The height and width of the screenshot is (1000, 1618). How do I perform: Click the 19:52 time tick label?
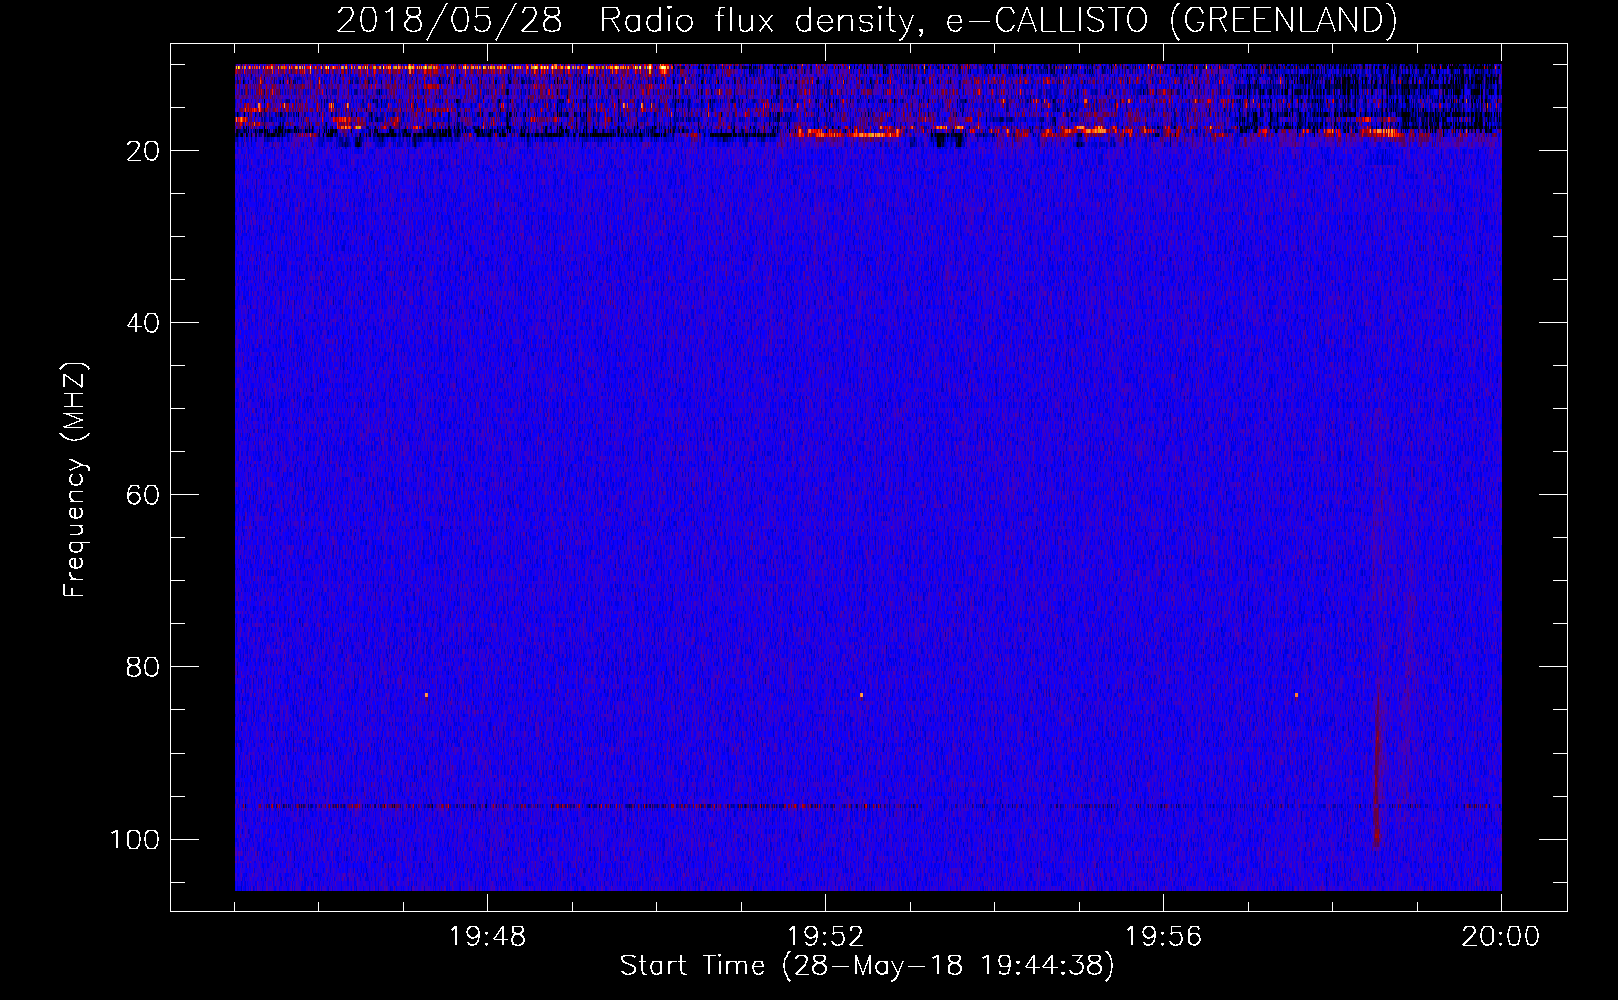(825, 937)
